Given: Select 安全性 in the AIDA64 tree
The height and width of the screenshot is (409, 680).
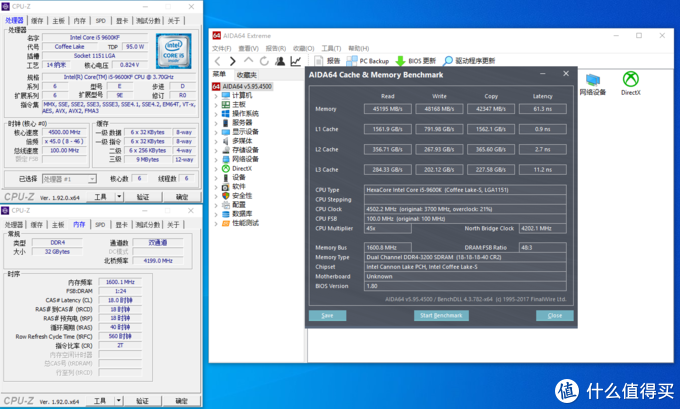Looking at the screenshot, I should coord(242,195).
